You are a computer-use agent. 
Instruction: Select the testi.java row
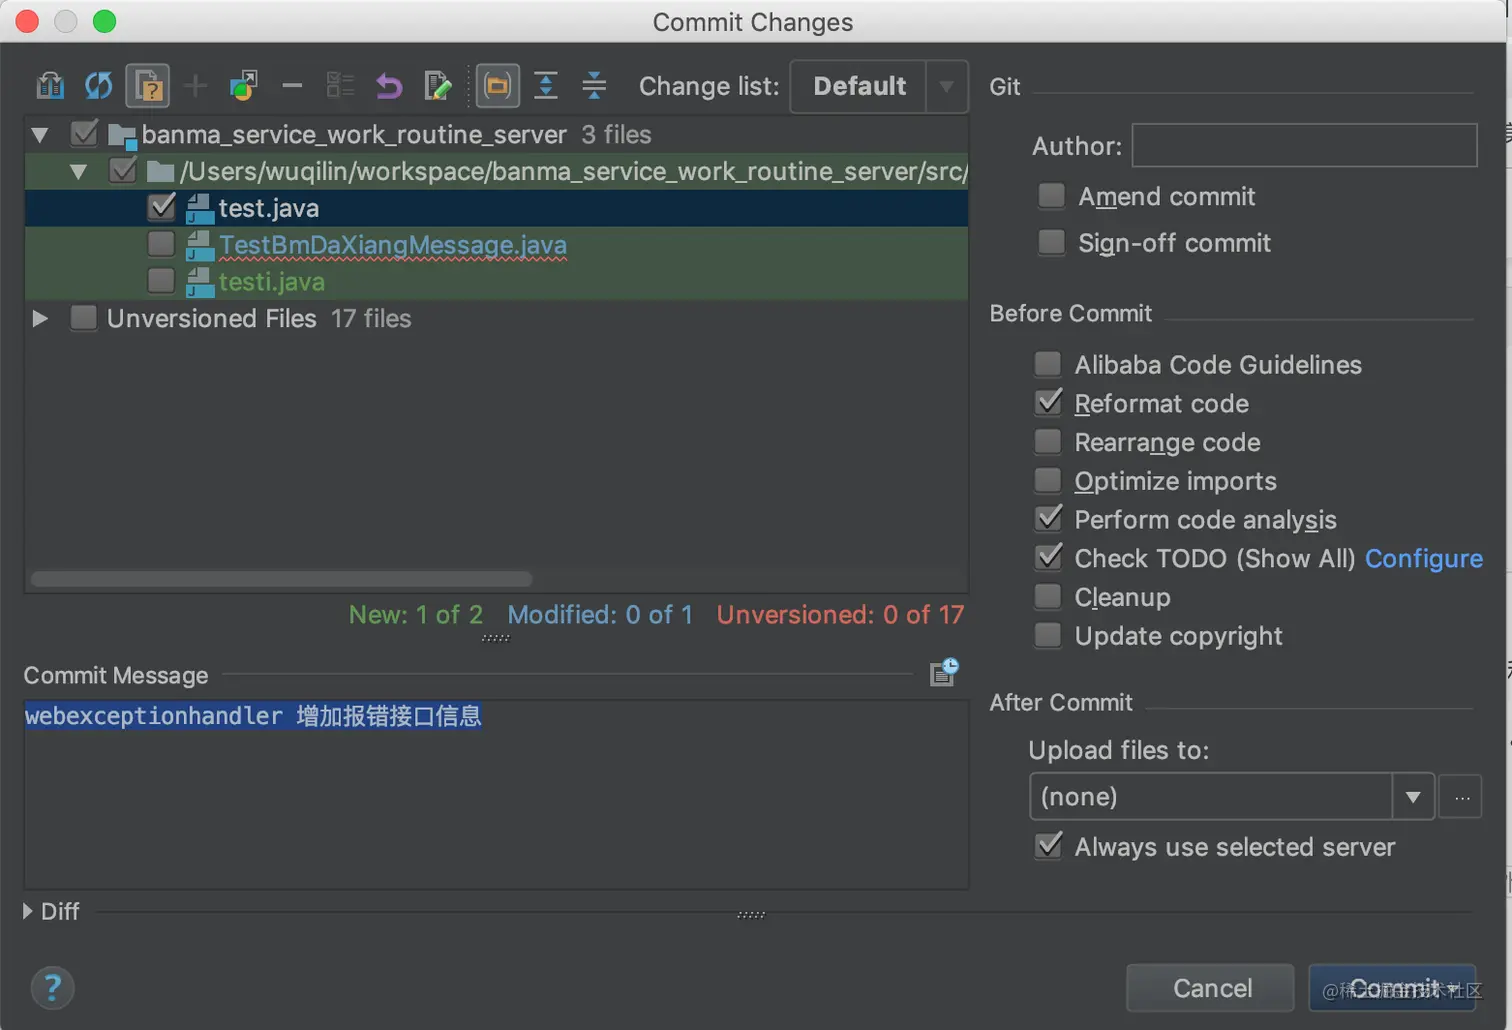[496, 282]
